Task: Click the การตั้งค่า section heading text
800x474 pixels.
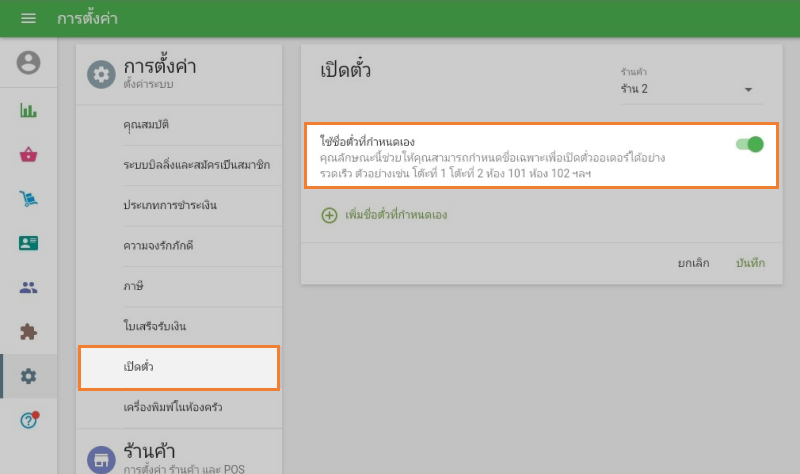Action: (160, 66)
